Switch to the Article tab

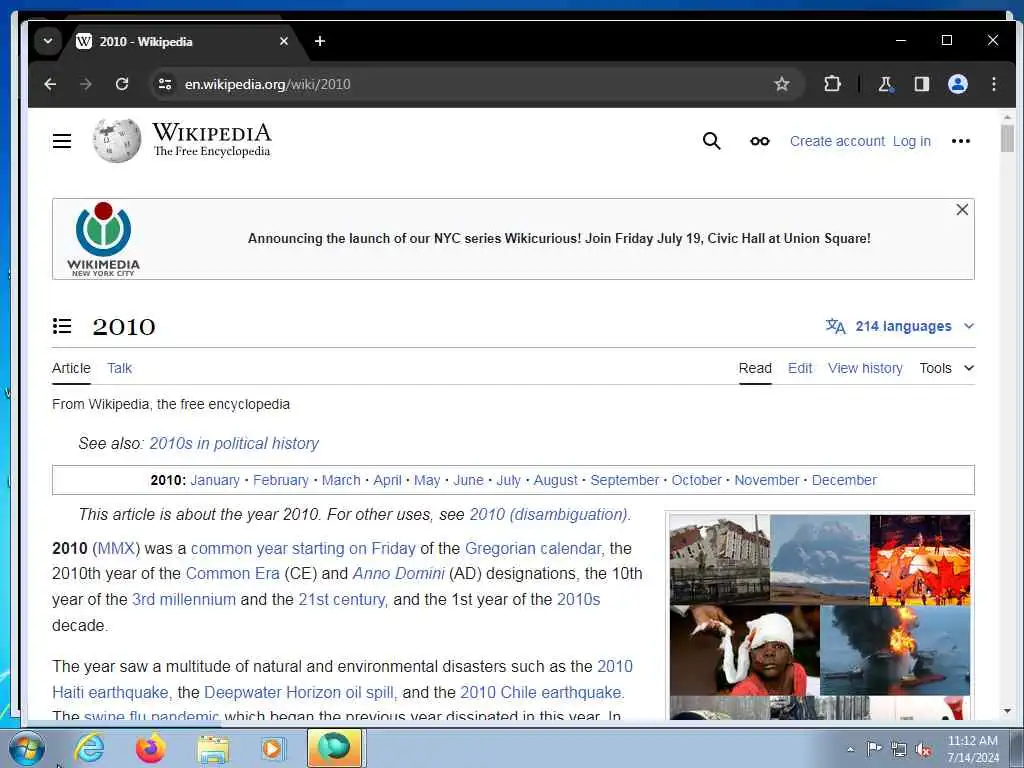pos(71,368)
